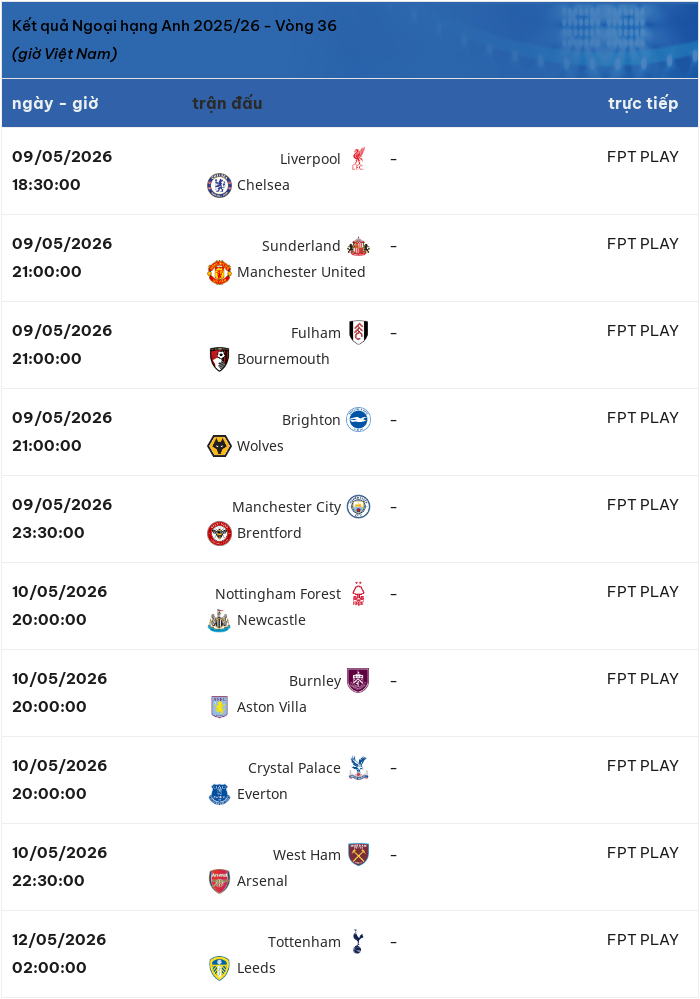Click the Chelsea club crest
The width and height of the screenshot is (700, 999).
pyautogui.click(x=219, y=185)
